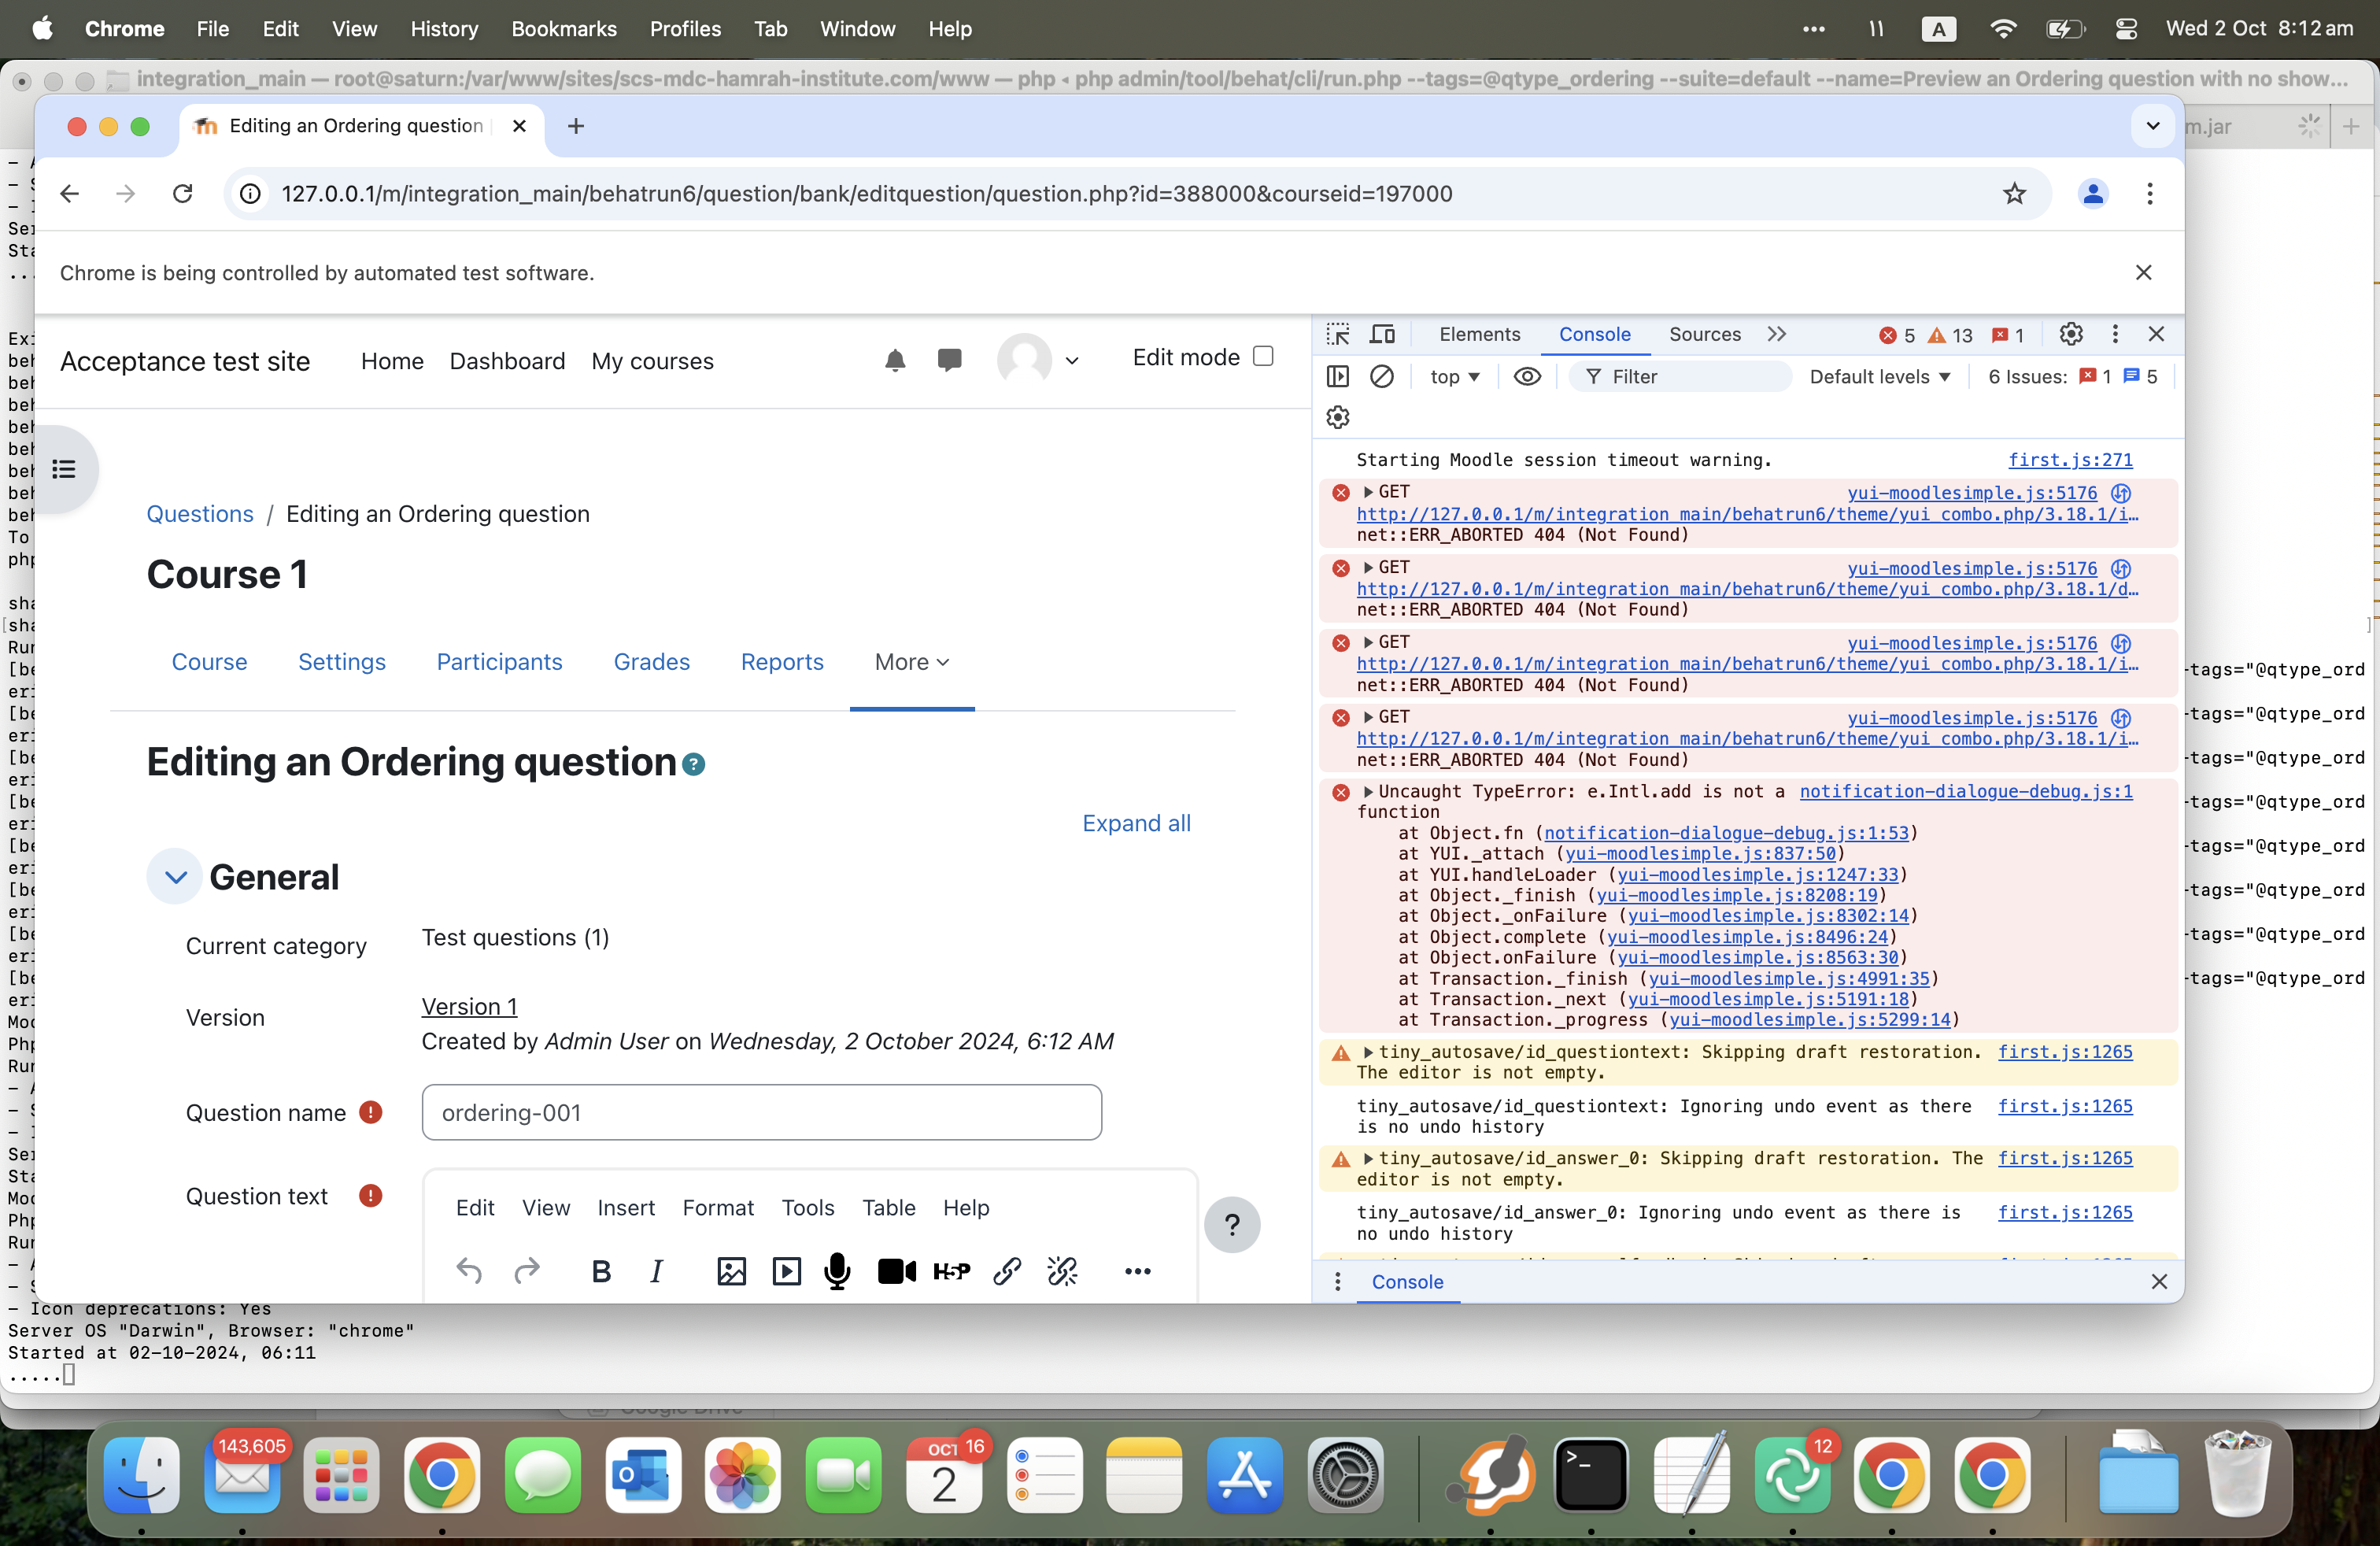Screen dimensions: 2380x1546
Task: Click the DevTools inspect element selector icon
Action: pyautogui.click(x=1338, y=335)
